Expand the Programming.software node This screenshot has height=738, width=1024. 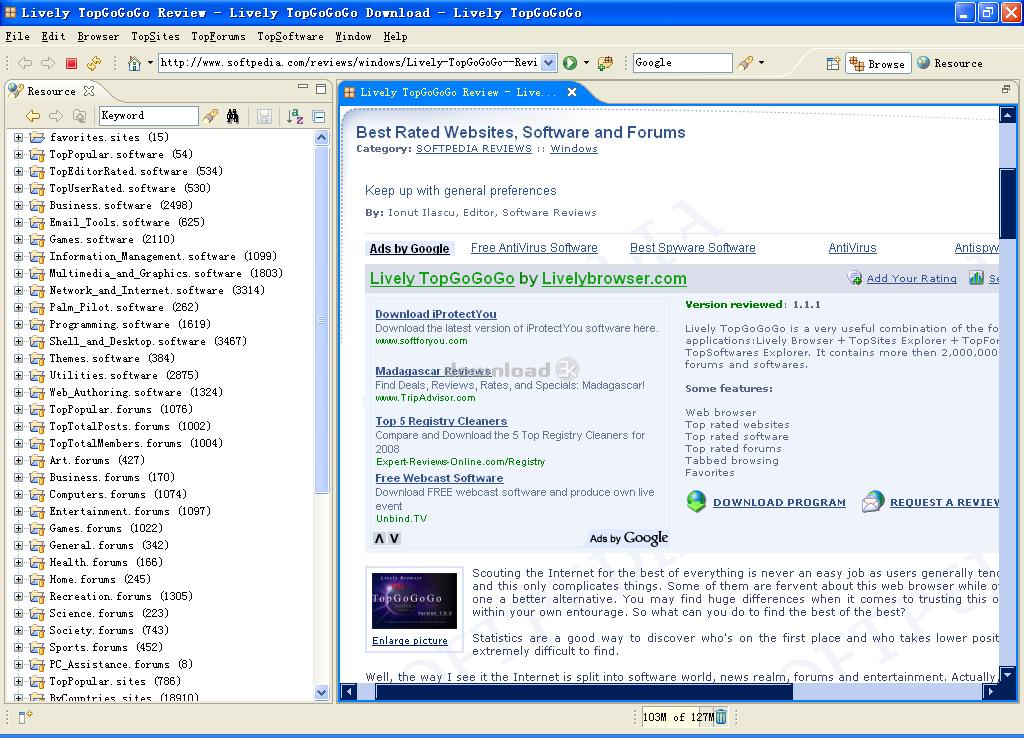[x=18, y=324]
